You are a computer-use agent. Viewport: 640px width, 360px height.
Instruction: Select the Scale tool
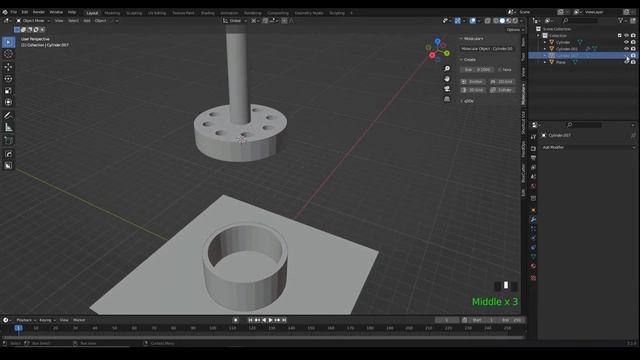[x=8, y=91]
